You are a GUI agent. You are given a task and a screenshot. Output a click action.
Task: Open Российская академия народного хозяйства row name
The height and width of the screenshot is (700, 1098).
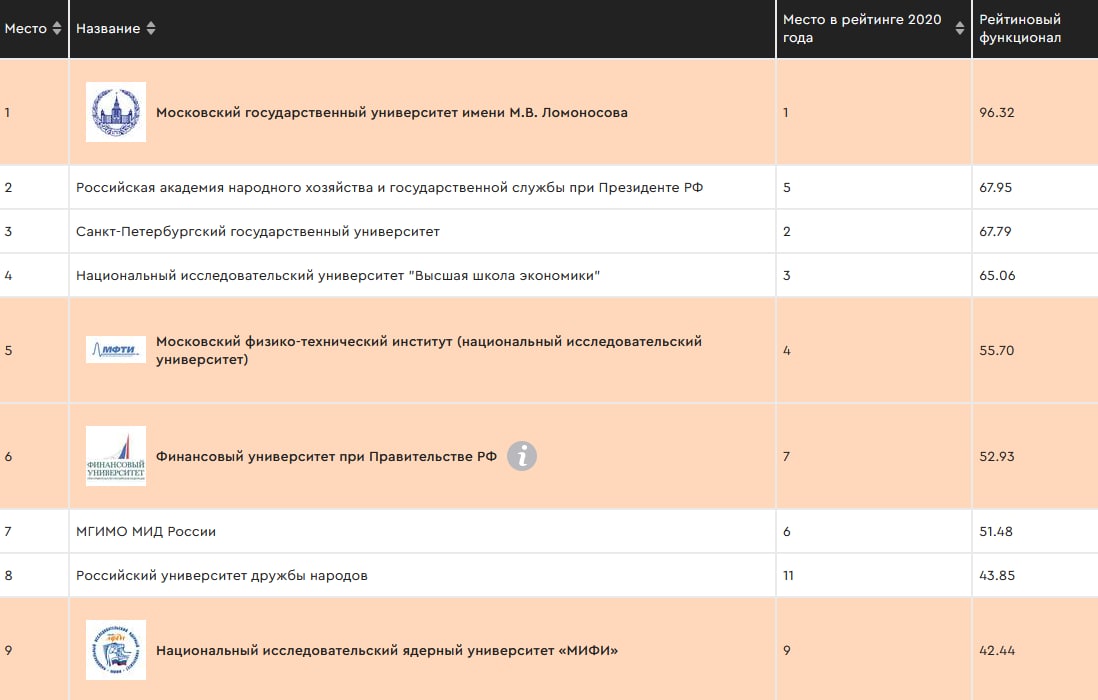tap(389, 188)
